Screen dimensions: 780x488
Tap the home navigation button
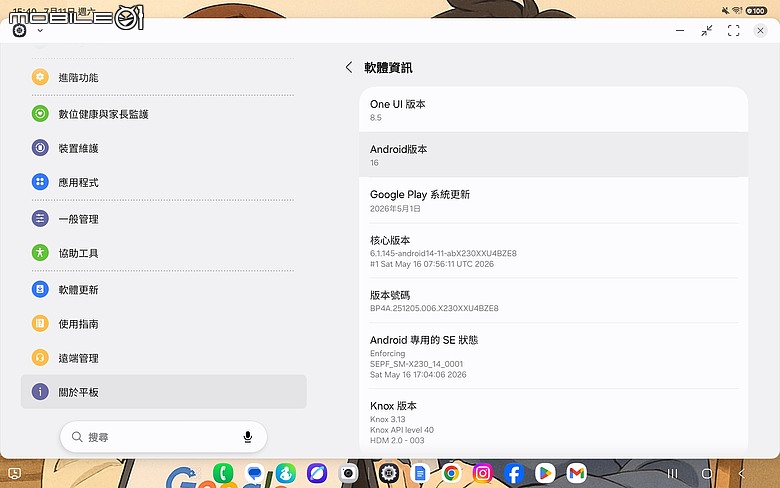click(707, 473)
